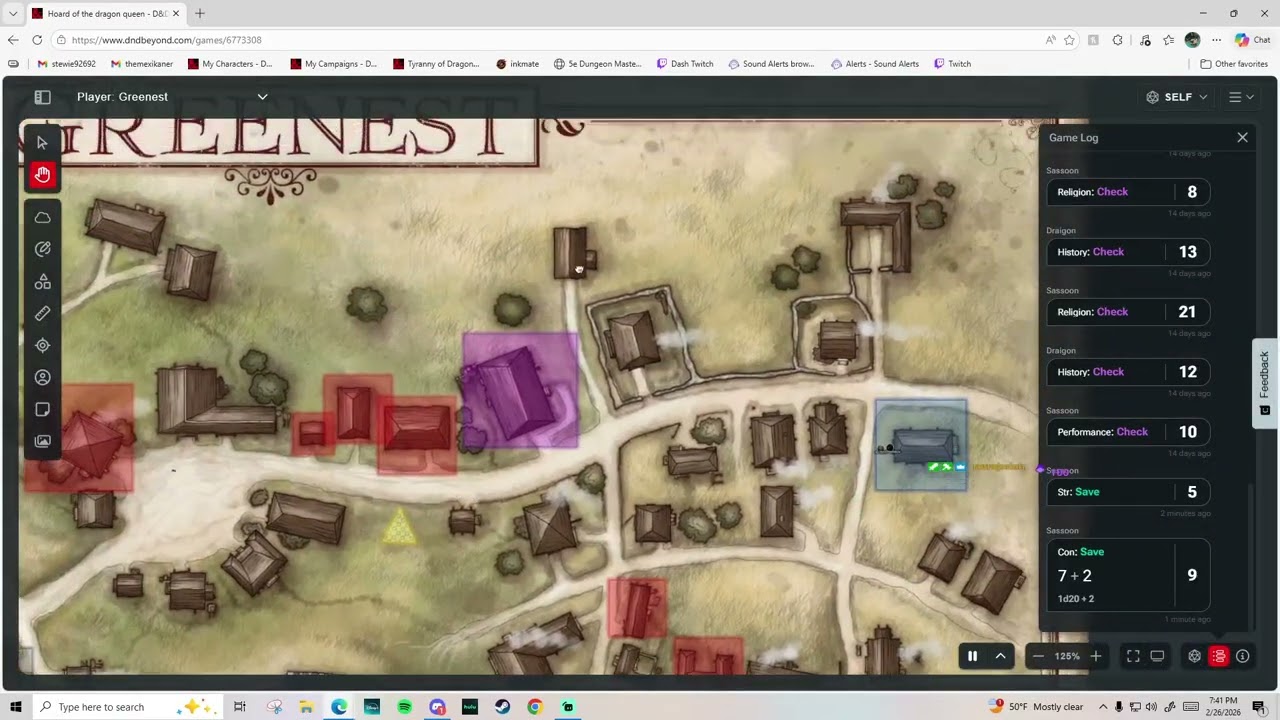The height and width of the screenshot is (720, 1280).
Task: Select the Hoard of the dragon queen tab
Action: tap(106, 14)
